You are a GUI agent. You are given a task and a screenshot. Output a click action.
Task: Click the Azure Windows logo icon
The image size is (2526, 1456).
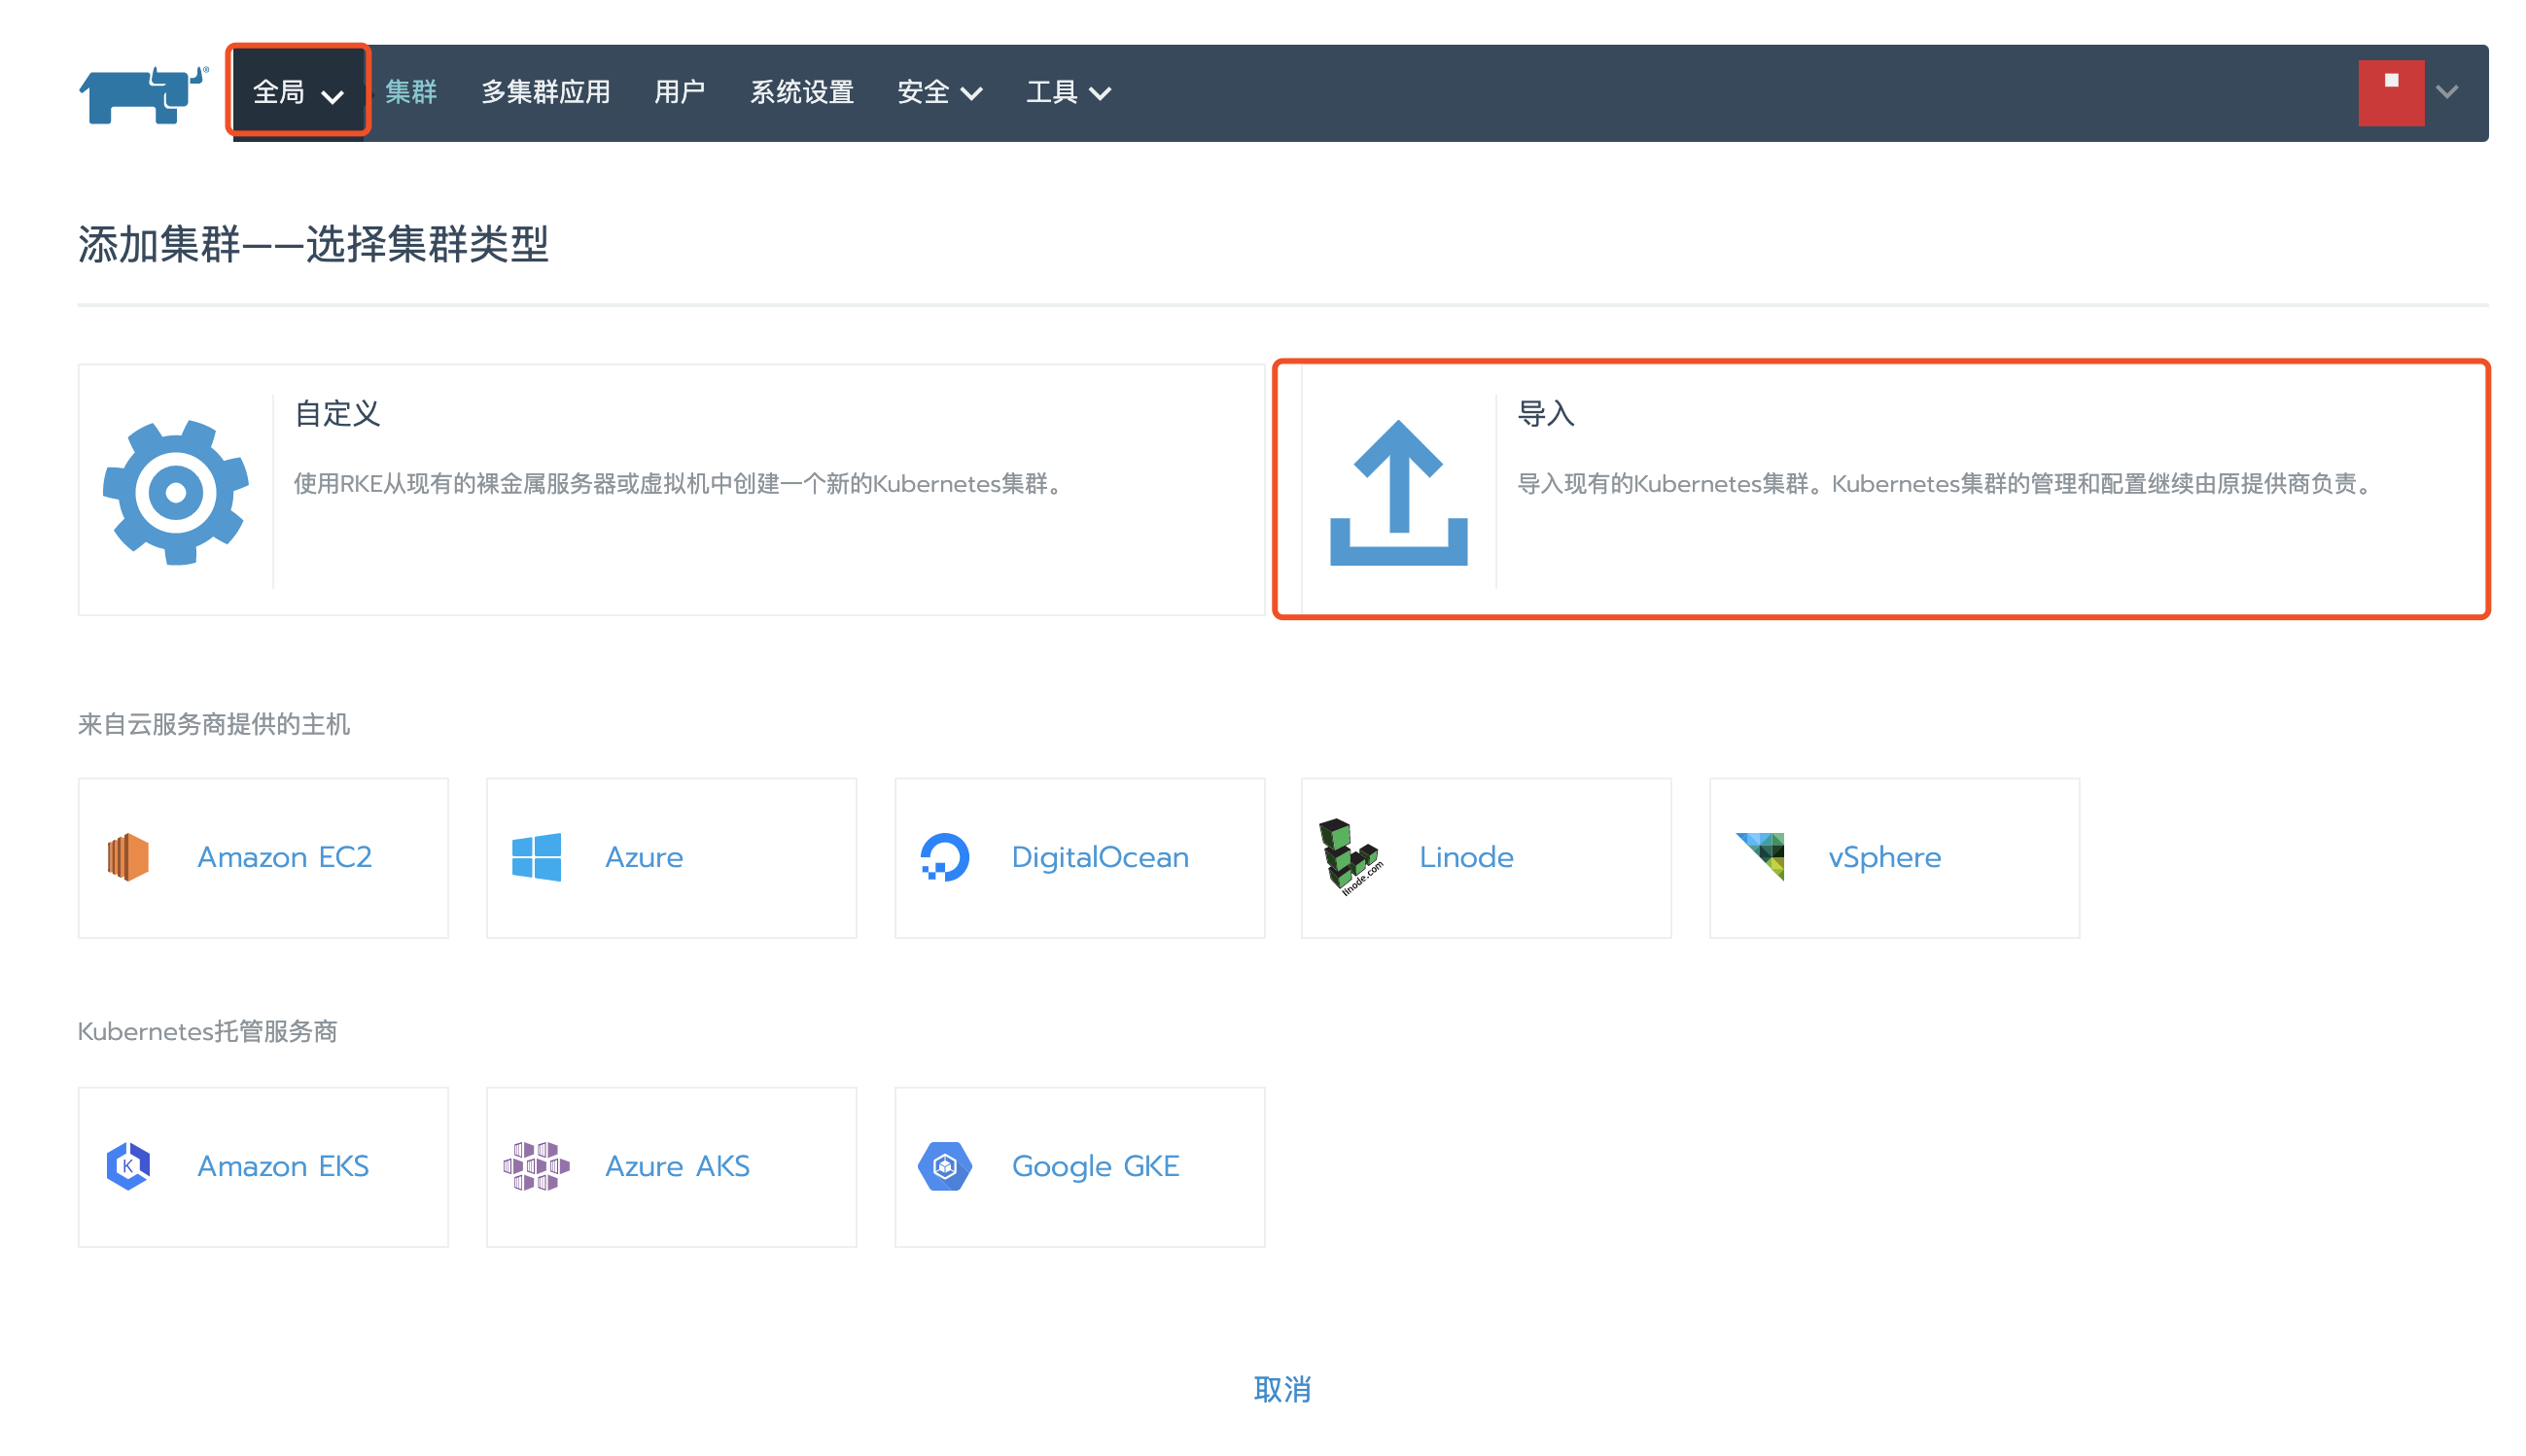536,857
